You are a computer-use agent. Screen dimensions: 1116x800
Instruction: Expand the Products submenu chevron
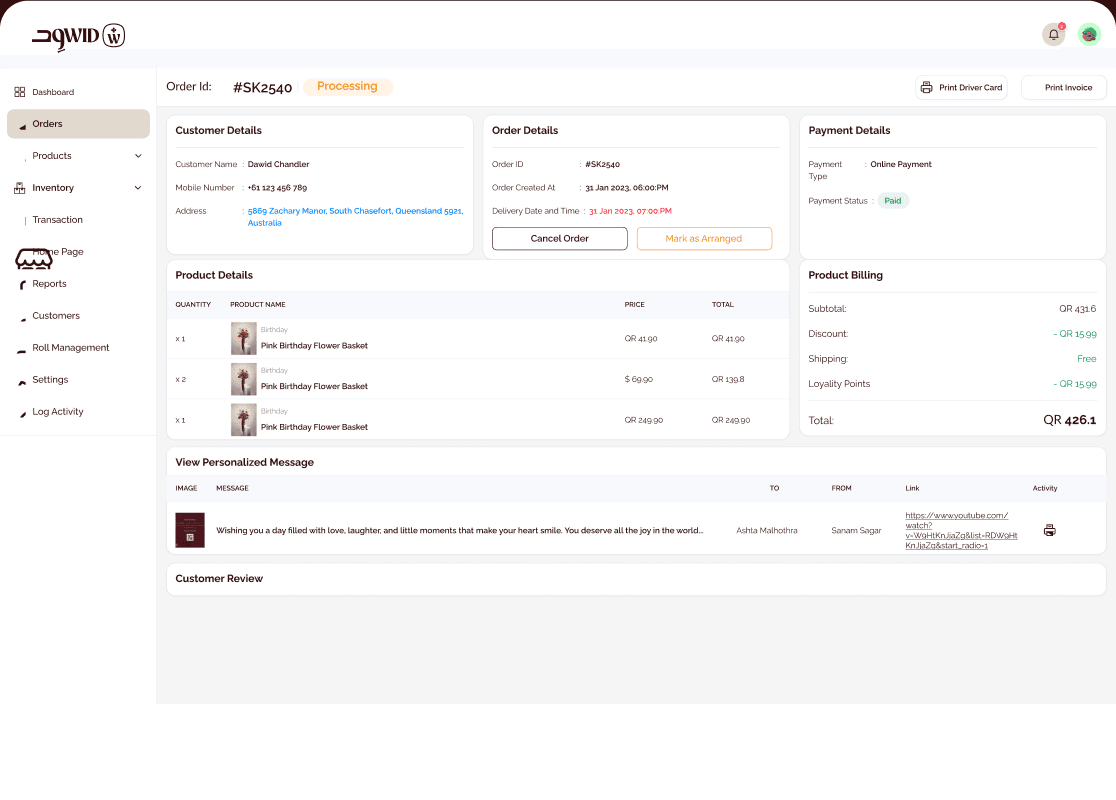coord(138,156)
